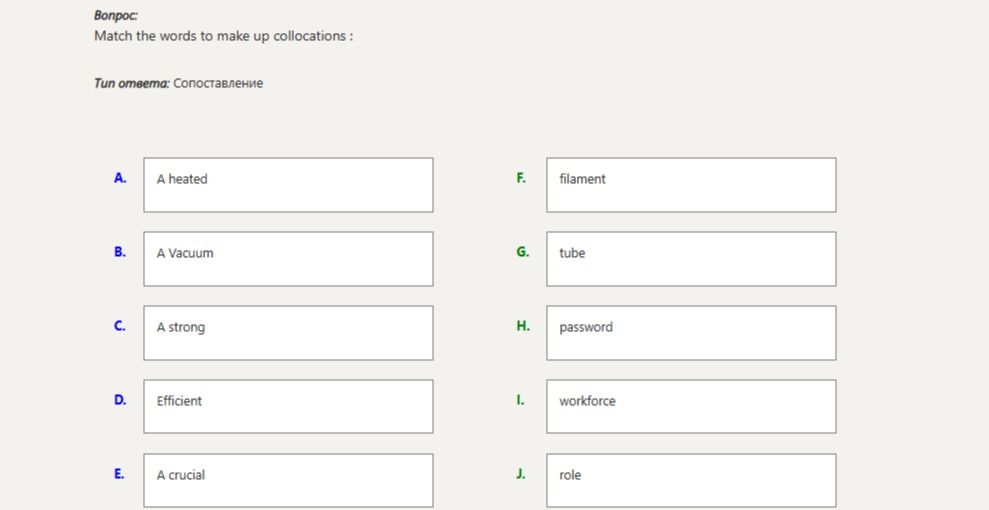
Task: Click the green letter H. label
Action: (x=523, y=326)
